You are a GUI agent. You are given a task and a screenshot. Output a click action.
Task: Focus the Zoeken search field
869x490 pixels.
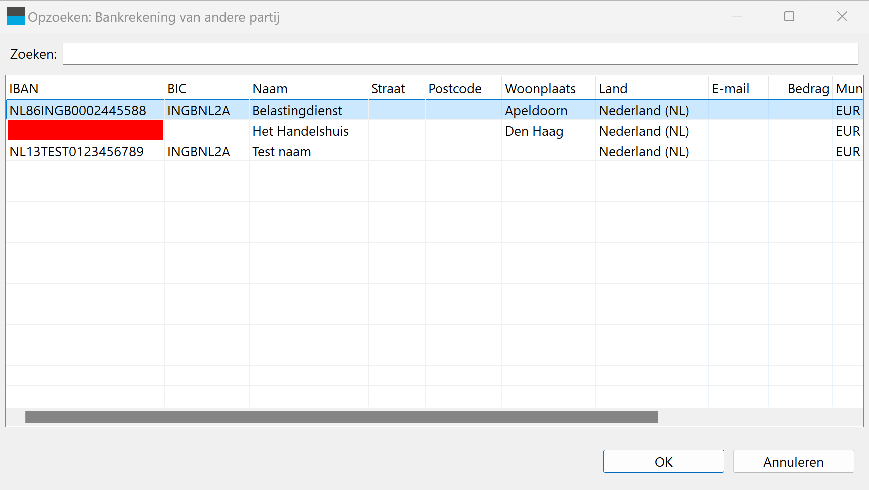coord(461,54)
